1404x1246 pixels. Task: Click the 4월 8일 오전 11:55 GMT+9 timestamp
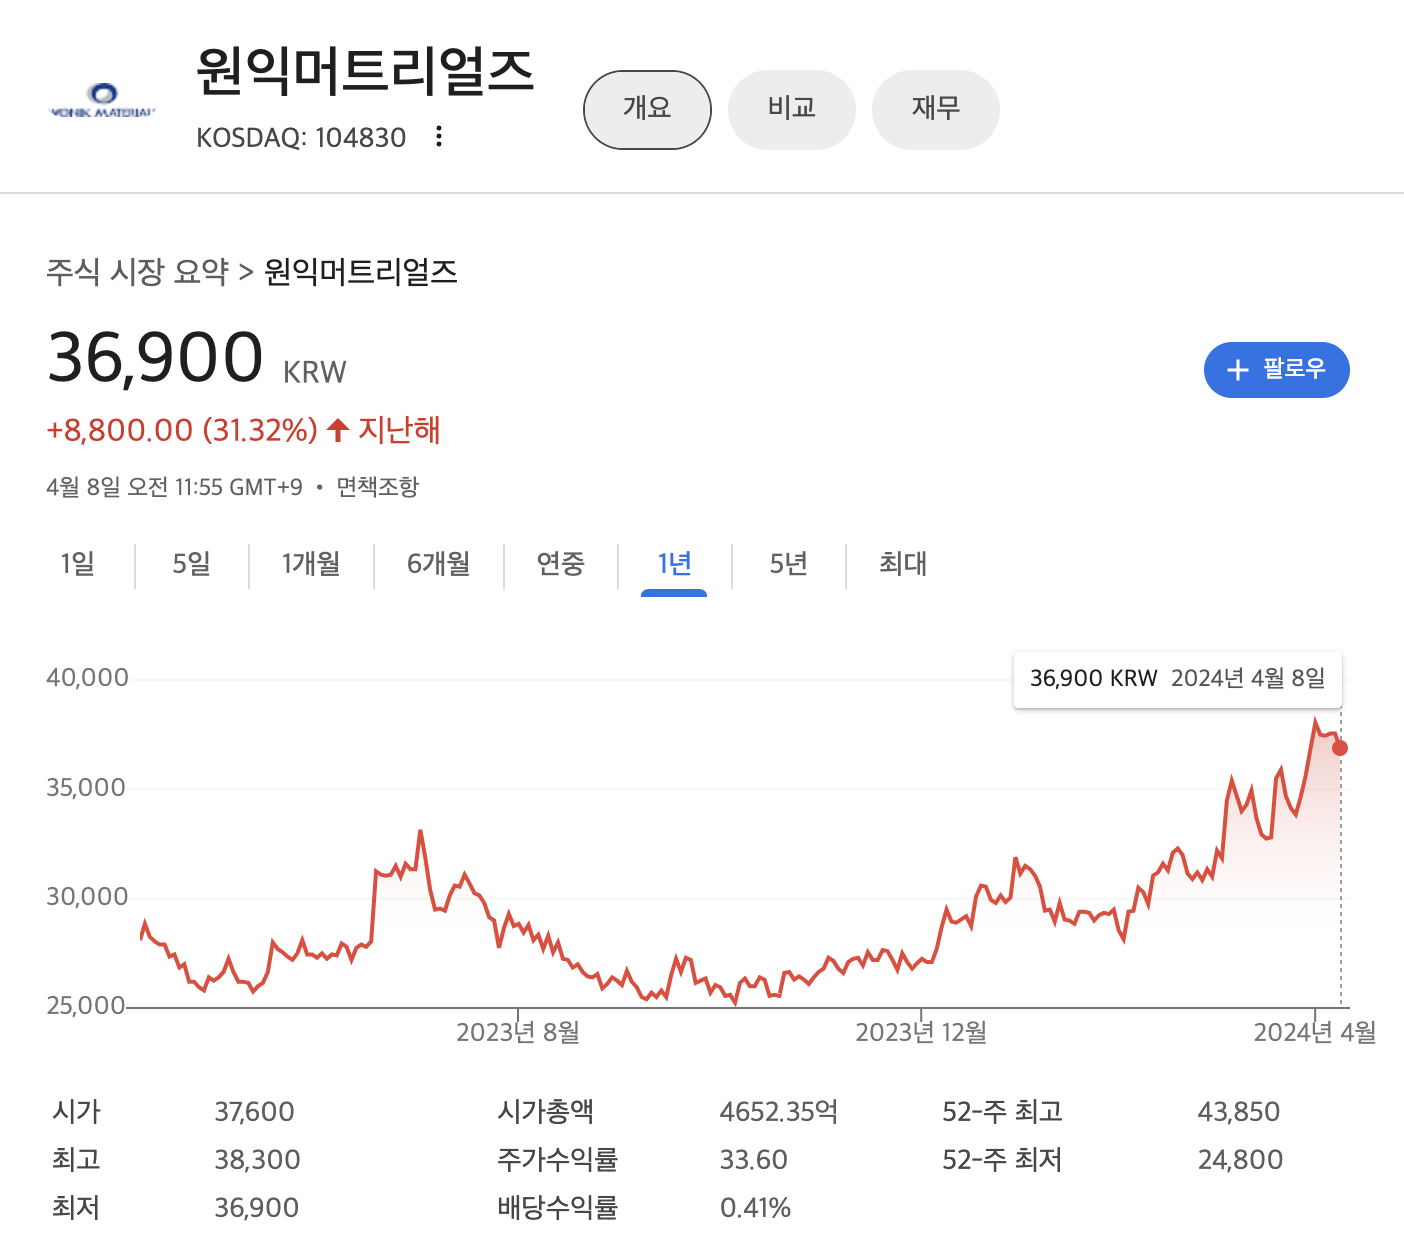[x=174, y=487]
